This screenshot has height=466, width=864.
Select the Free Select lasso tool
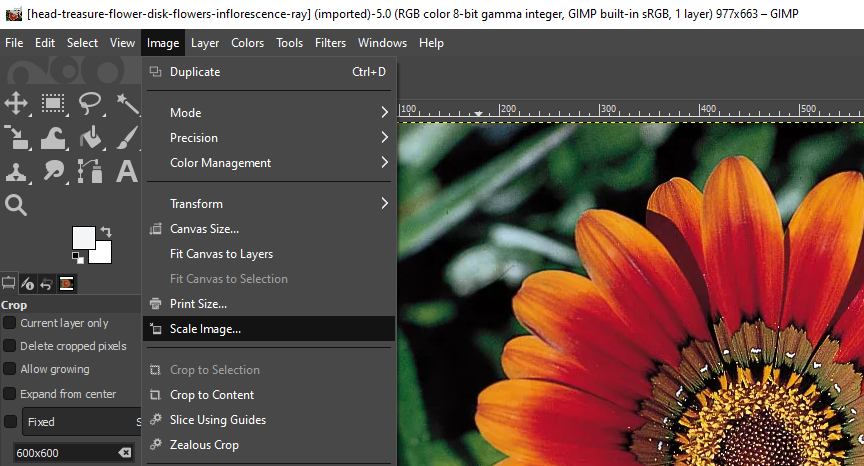click(x=90, y=103)
